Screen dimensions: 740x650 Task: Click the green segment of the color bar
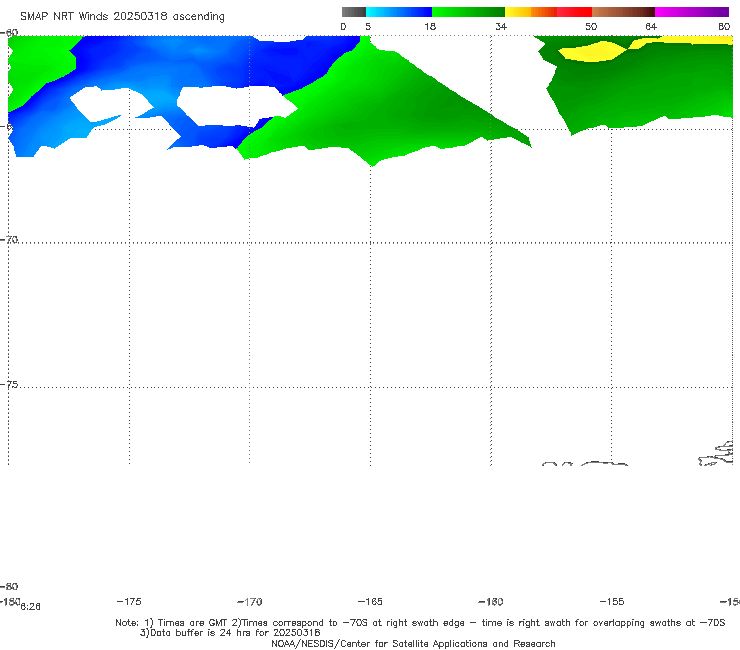coord(468,12)
